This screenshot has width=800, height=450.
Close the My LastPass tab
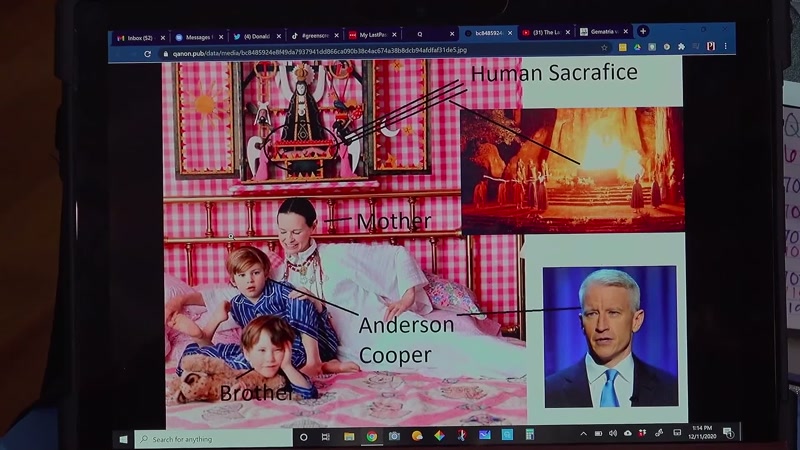pos(394,35)
